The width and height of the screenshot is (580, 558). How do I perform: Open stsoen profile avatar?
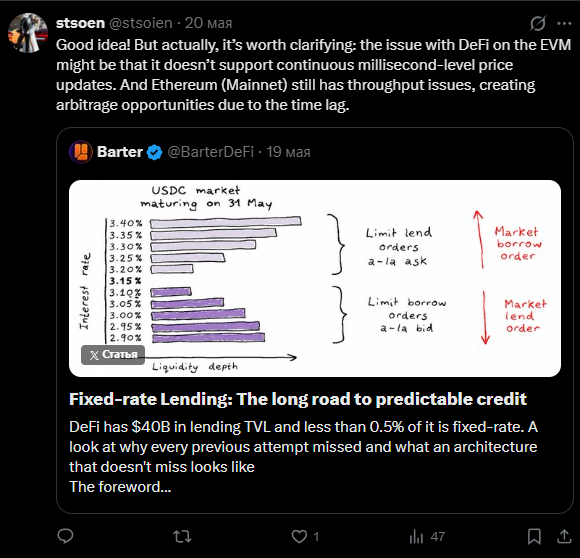(28, 33)
